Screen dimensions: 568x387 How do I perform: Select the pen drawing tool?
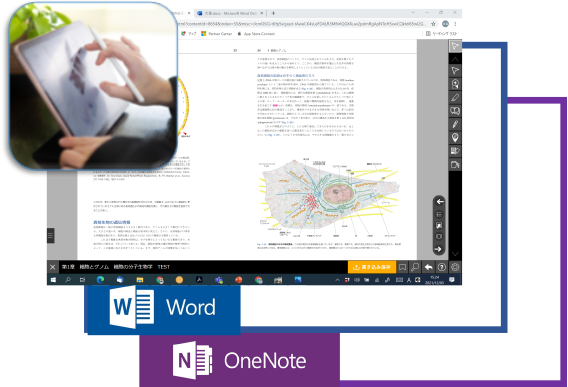click(x=455, y=124)
